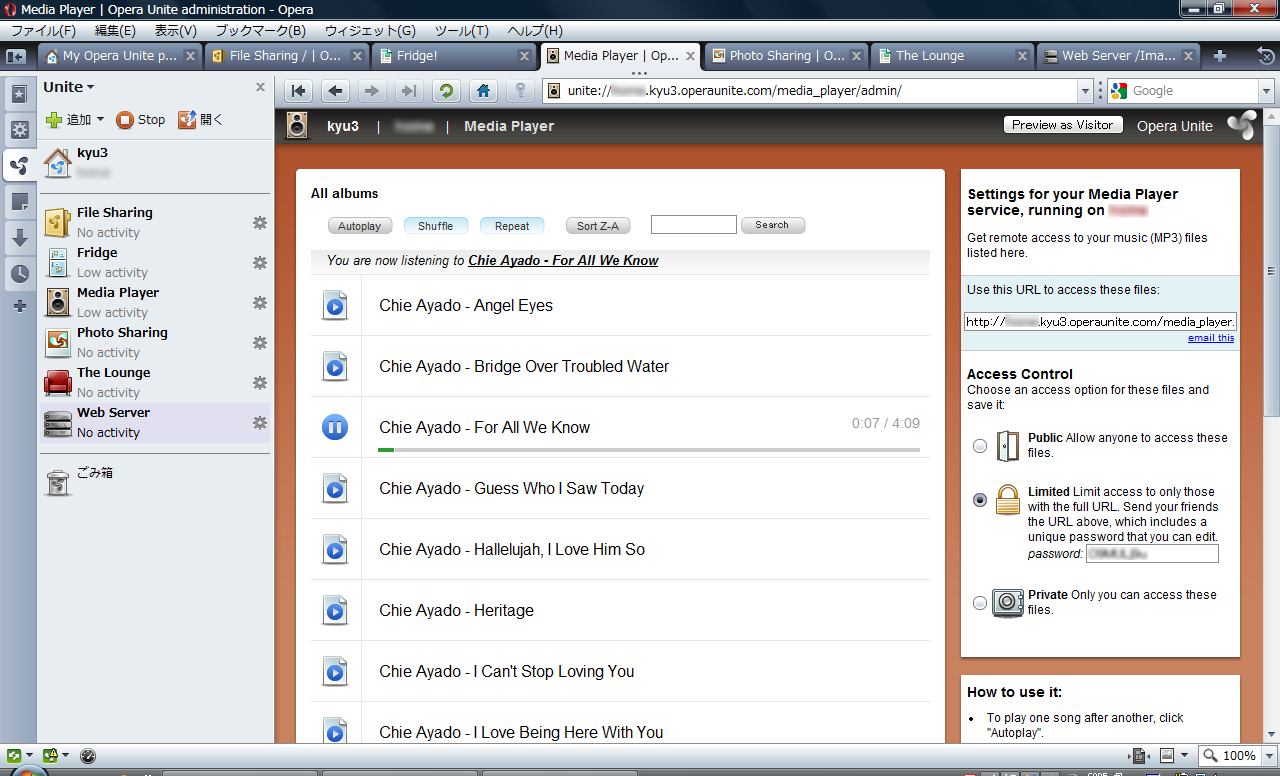Open closed tabs trash dropdown

coord(1265,56)
